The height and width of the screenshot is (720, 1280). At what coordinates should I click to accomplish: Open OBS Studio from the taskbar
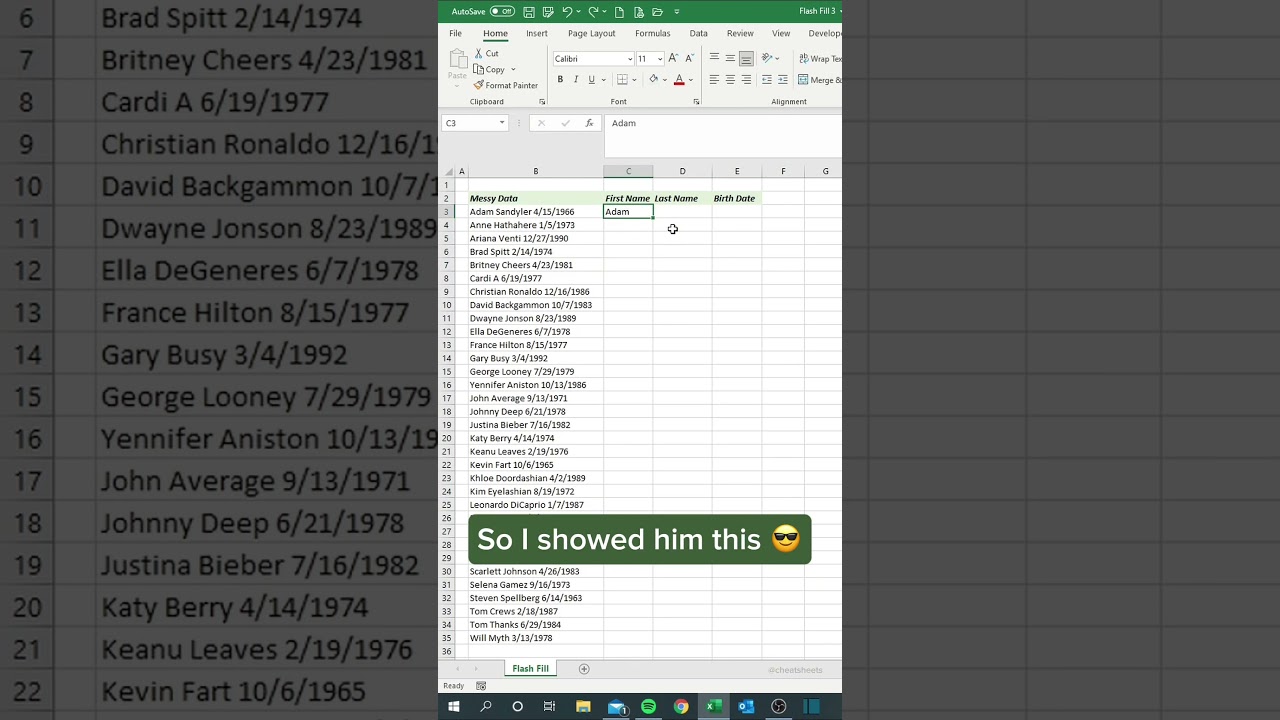click(779, 707)
